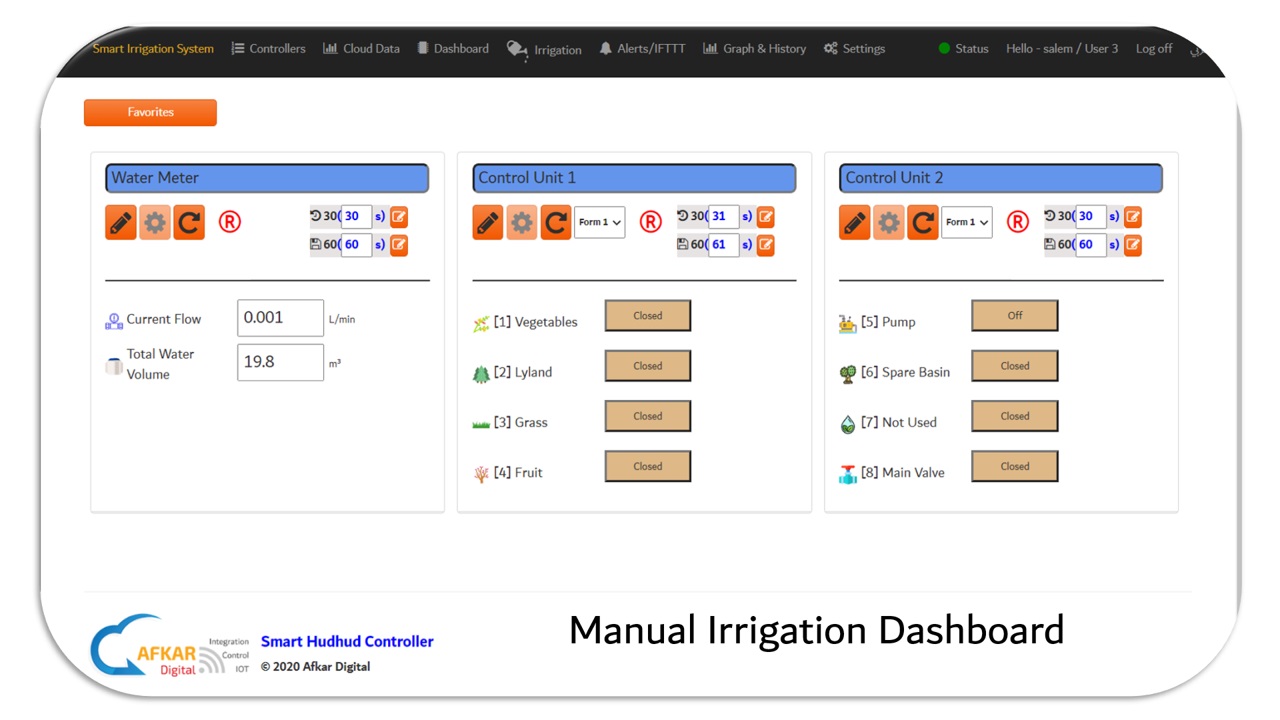Click the refresh arrow icon in Control Unit 2
Viewport: 1280px width, 720px height.
pos(923,222)
